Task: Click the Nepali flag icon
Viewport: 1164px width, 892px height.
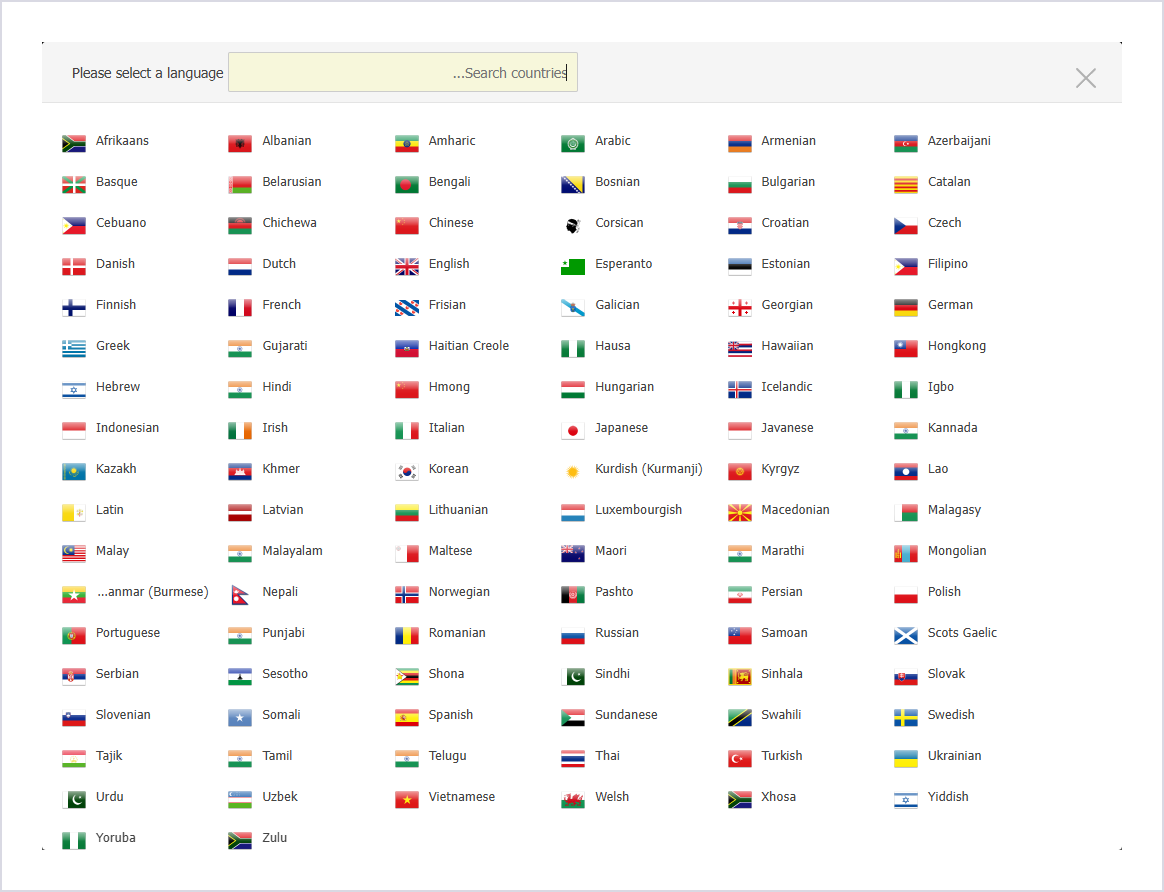Action: [x=240, y=594]
